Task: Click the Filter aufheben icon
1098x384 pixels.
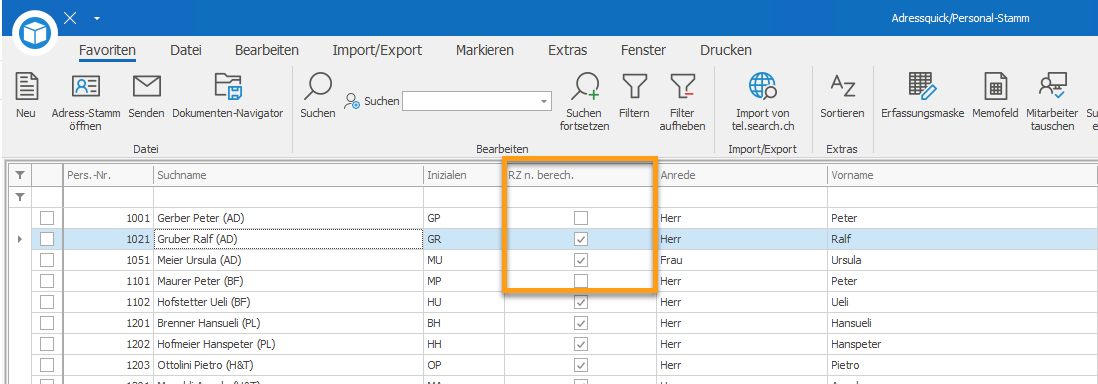Action: coord(682,86)
